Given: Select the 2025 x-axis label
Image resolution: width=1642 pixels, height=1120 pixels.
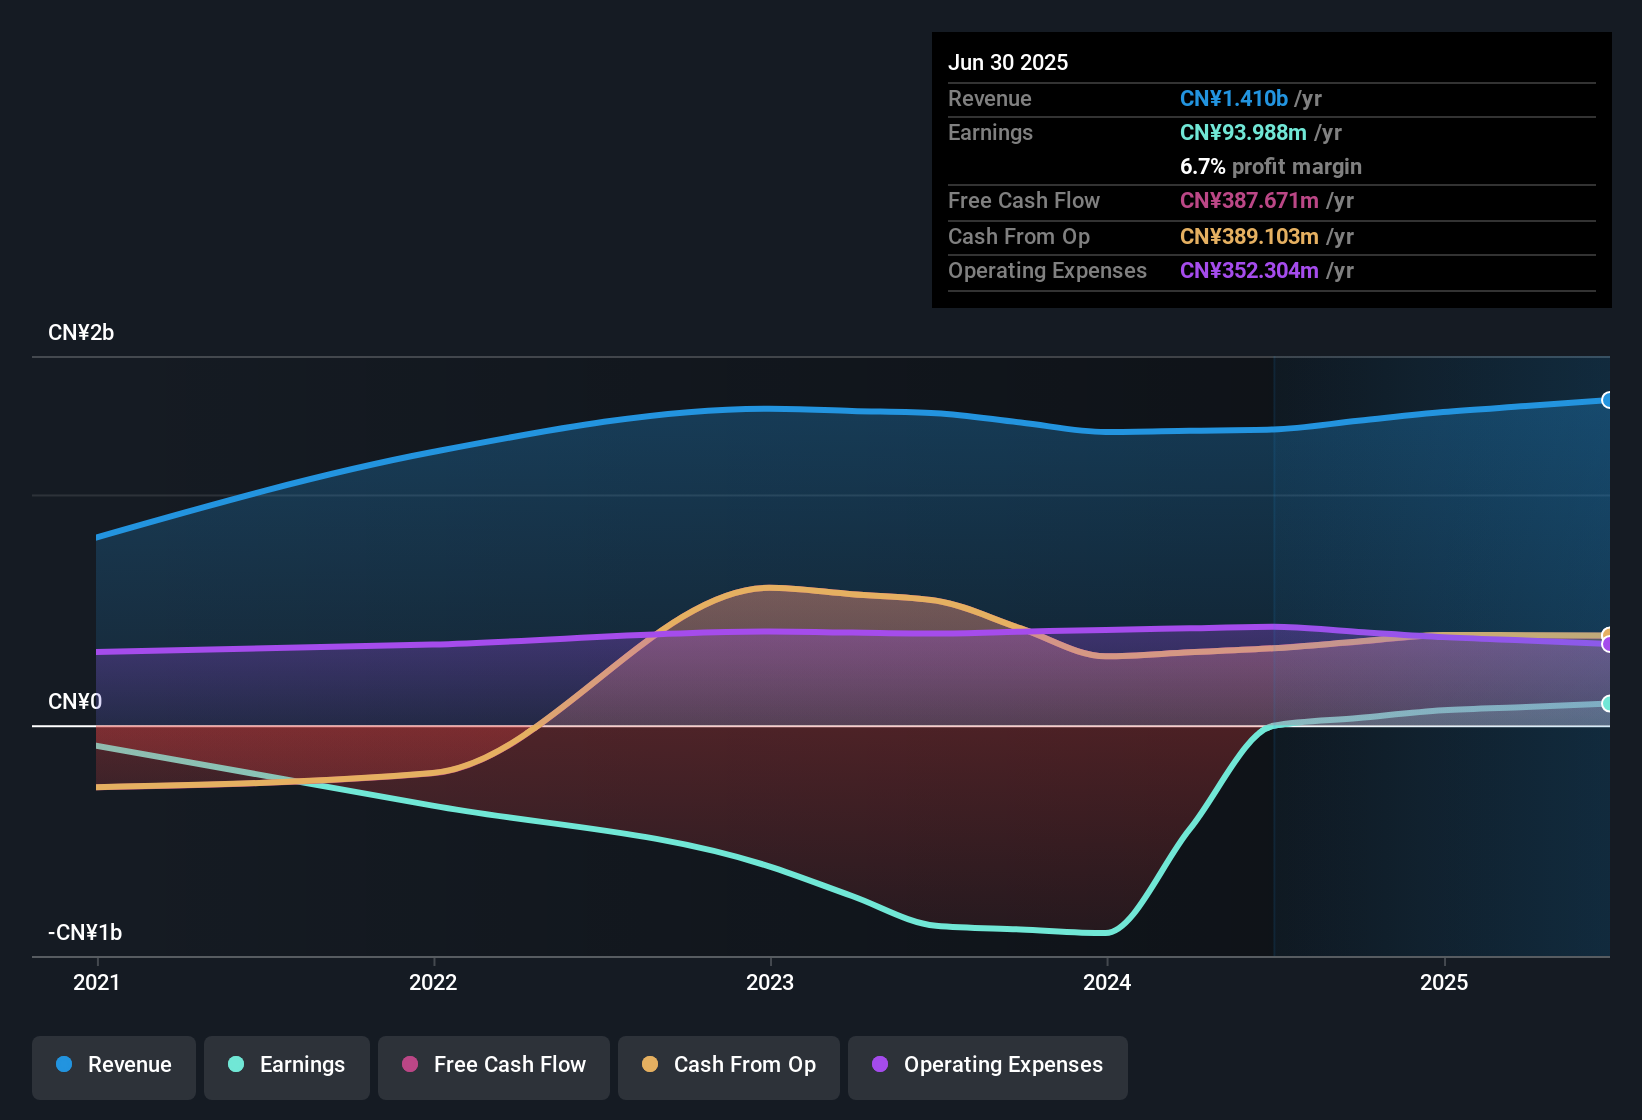Looking at the screenshot, I should [1444, 983].
